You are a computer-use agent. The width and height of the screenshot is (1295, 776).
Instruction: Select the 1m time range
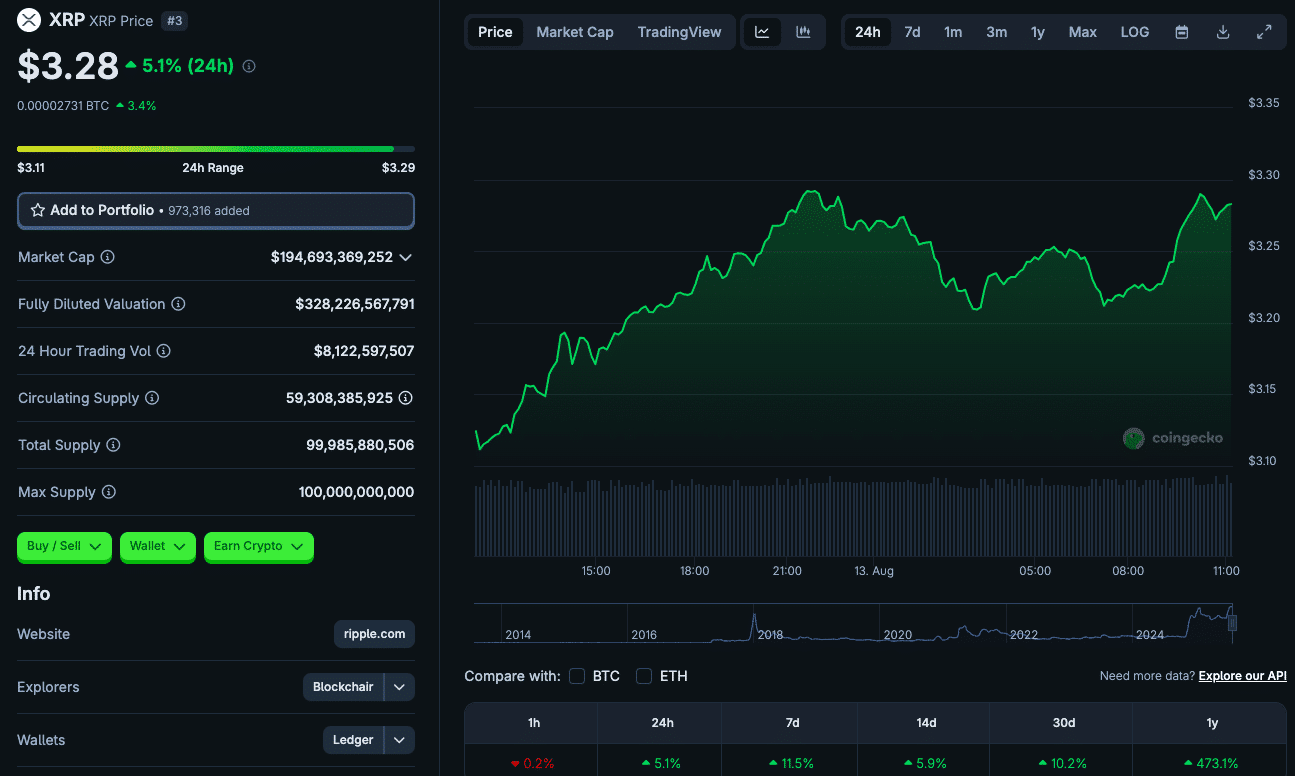(953, 32)
